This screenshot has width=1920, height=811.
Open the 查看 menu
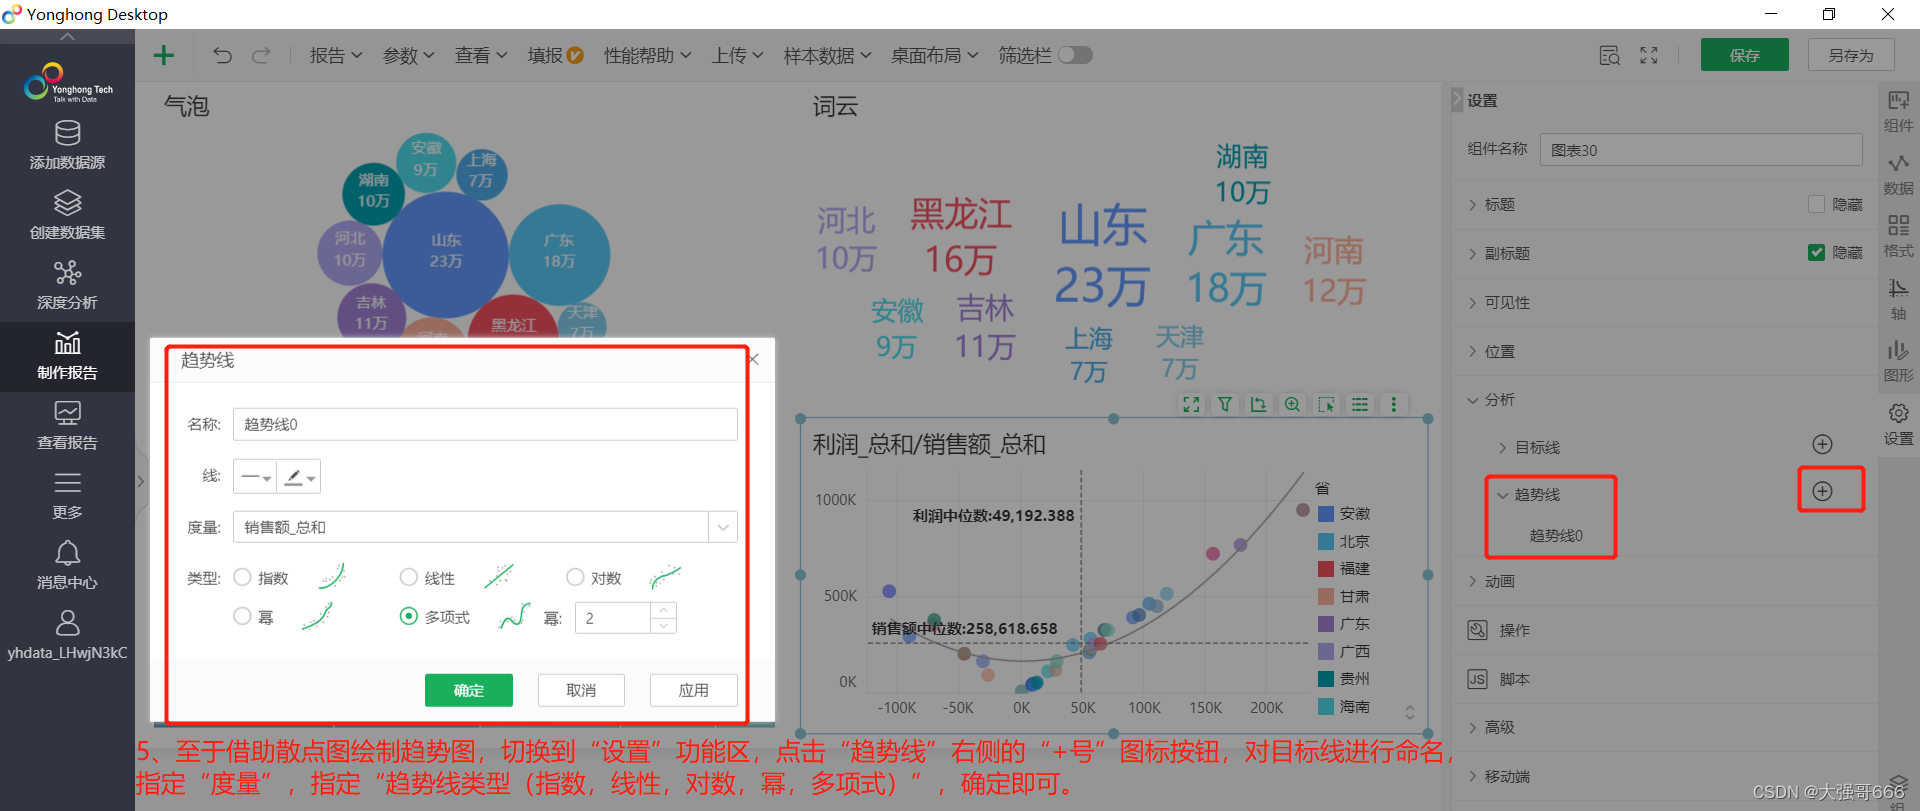coord(481,56)
